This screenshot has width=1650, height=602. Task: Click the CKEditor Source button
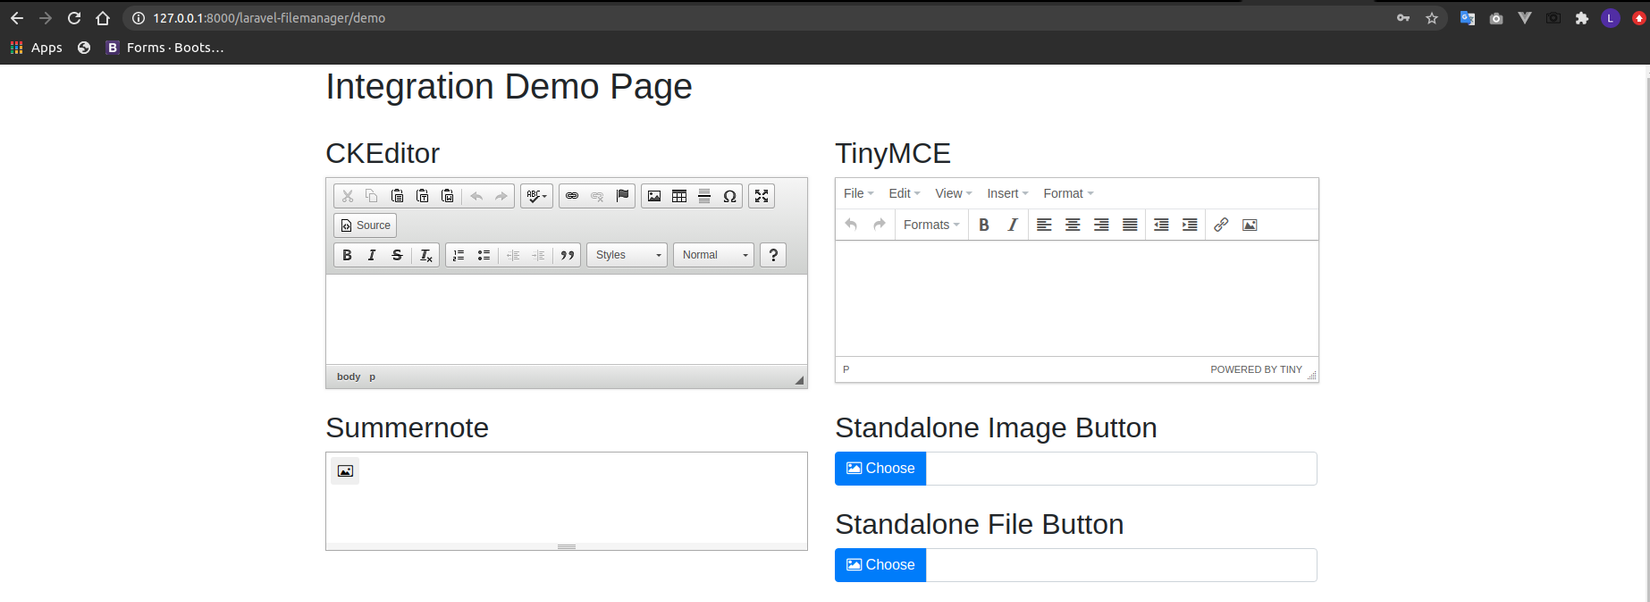(365, 225)
